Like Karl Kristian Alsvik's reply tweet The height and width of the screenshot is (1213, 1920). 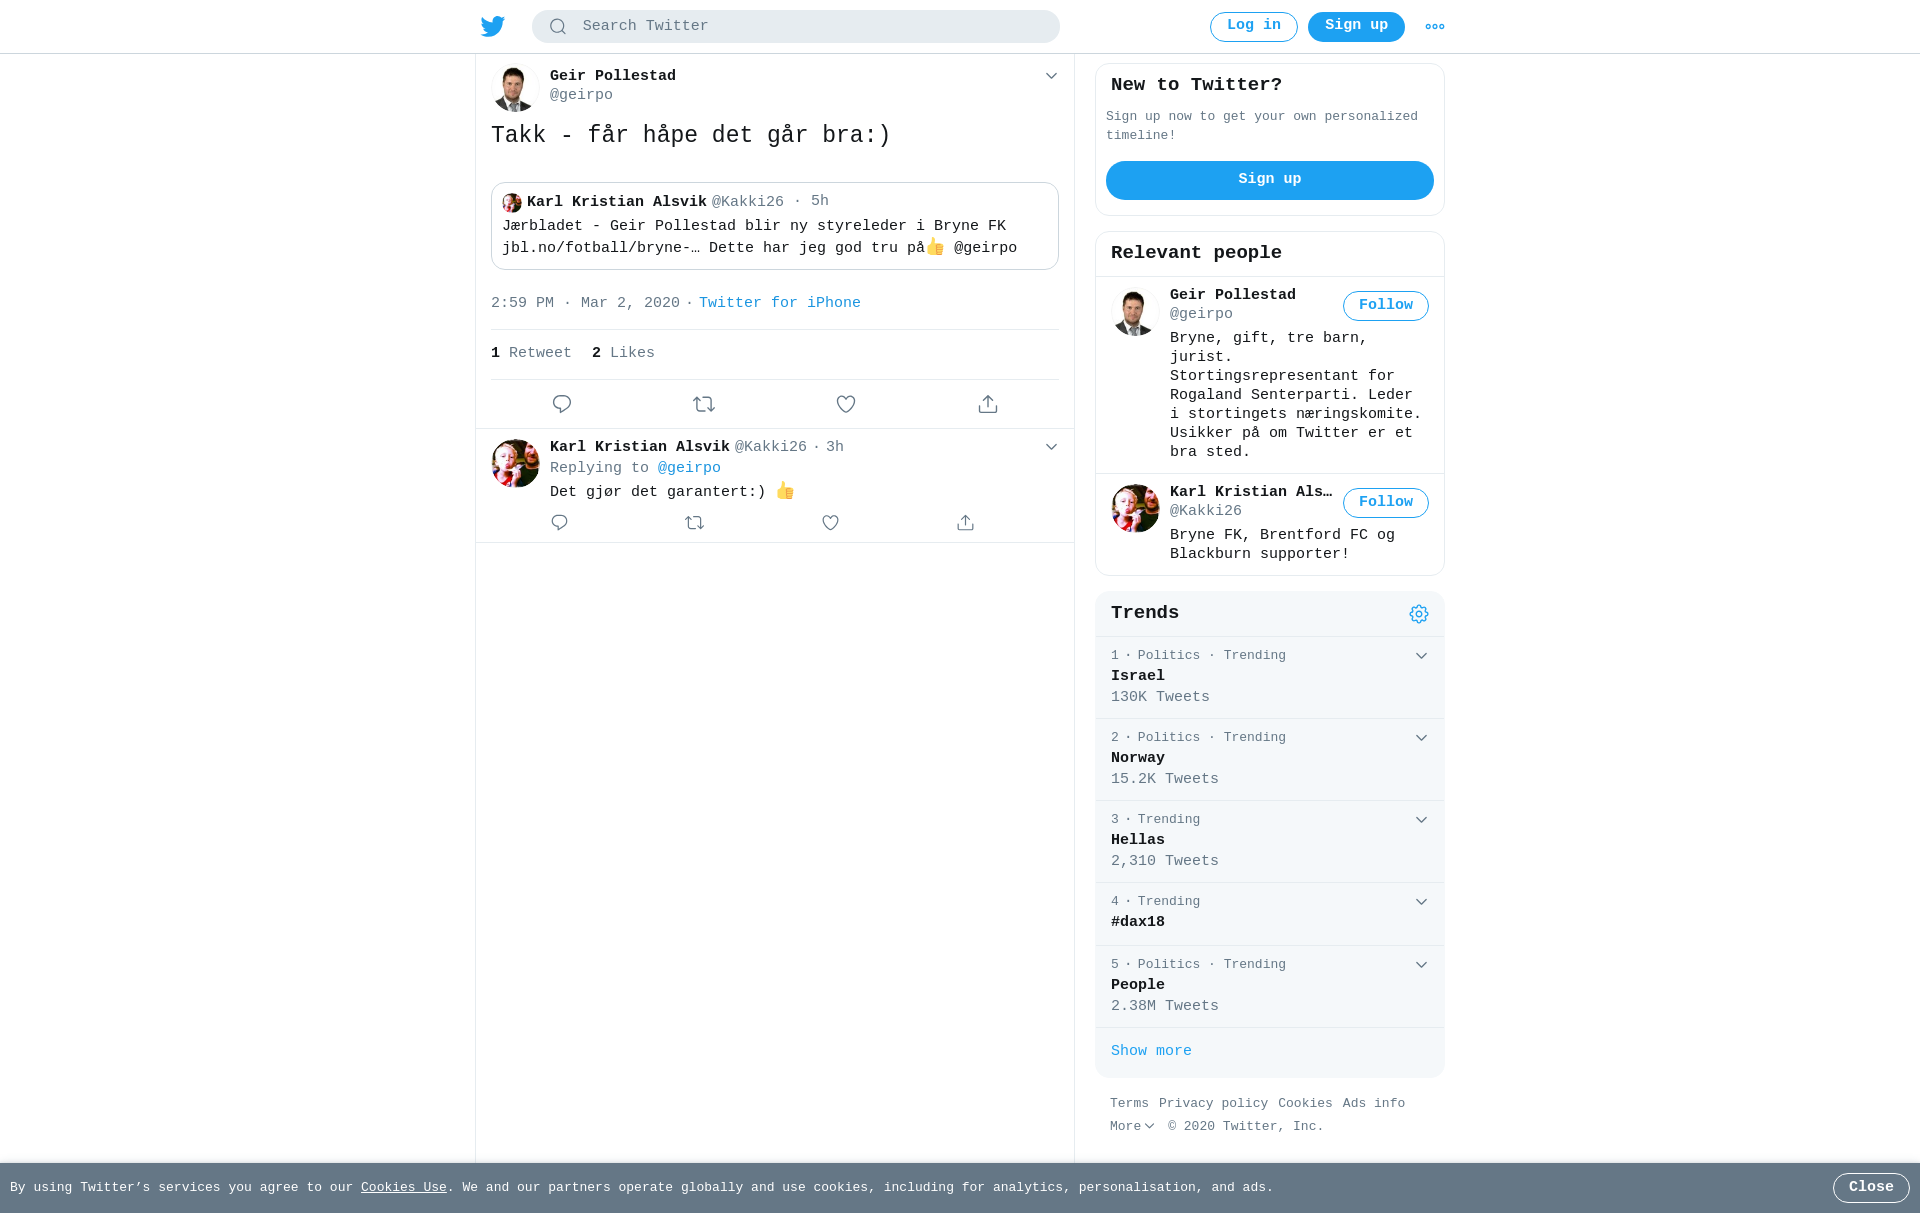[830, 523]
